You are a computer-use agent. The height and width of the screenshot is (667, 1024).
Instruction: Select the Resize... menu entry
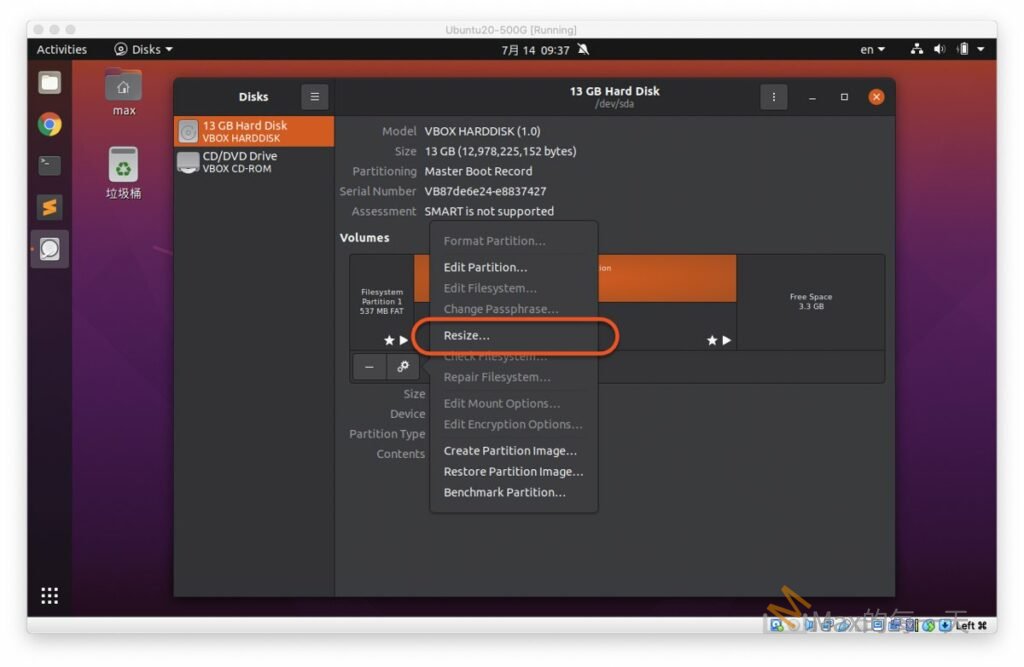(x=467, y=336)
